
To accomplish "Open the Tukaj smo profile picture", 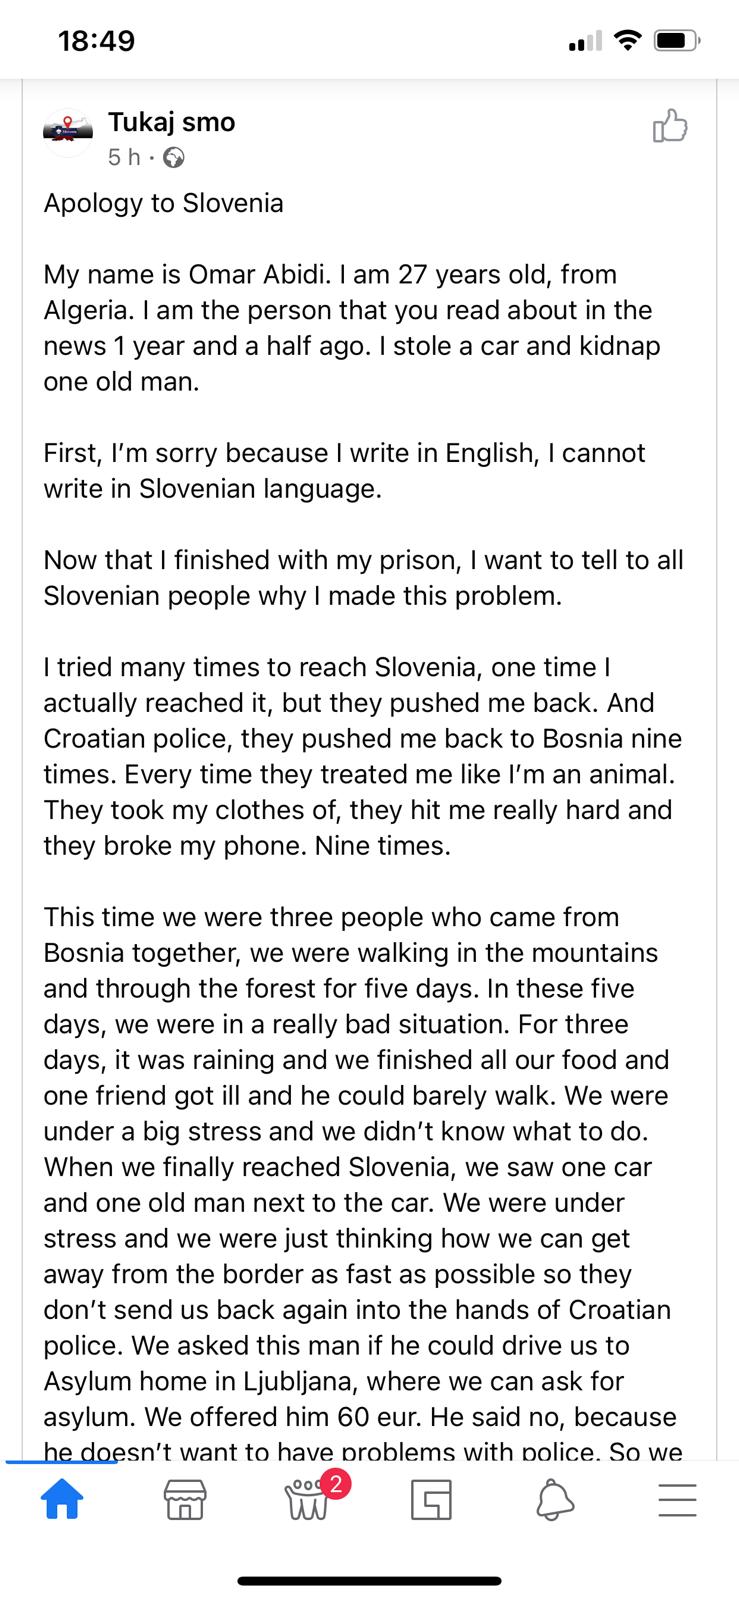I will coord(68,132).
